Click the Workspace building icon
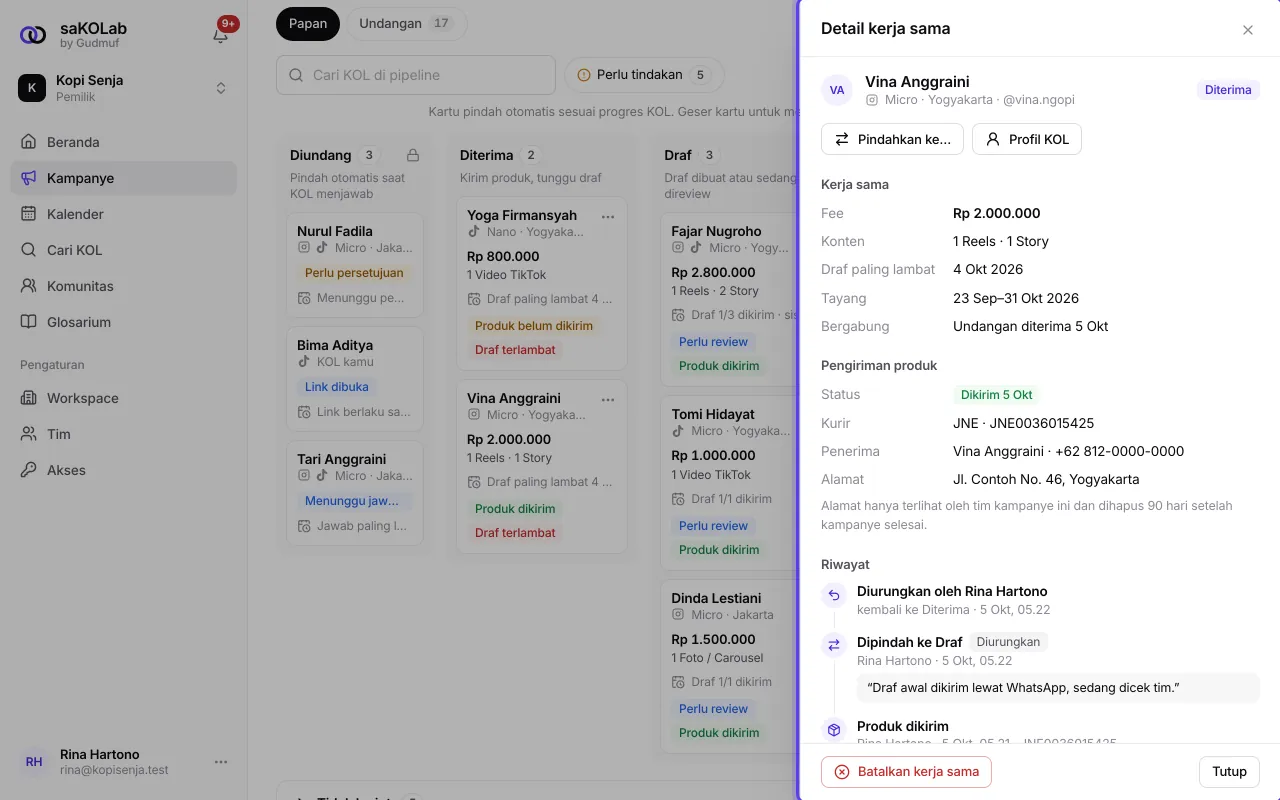The height and width of the screenshot is (800, 1280). point(29,398)
